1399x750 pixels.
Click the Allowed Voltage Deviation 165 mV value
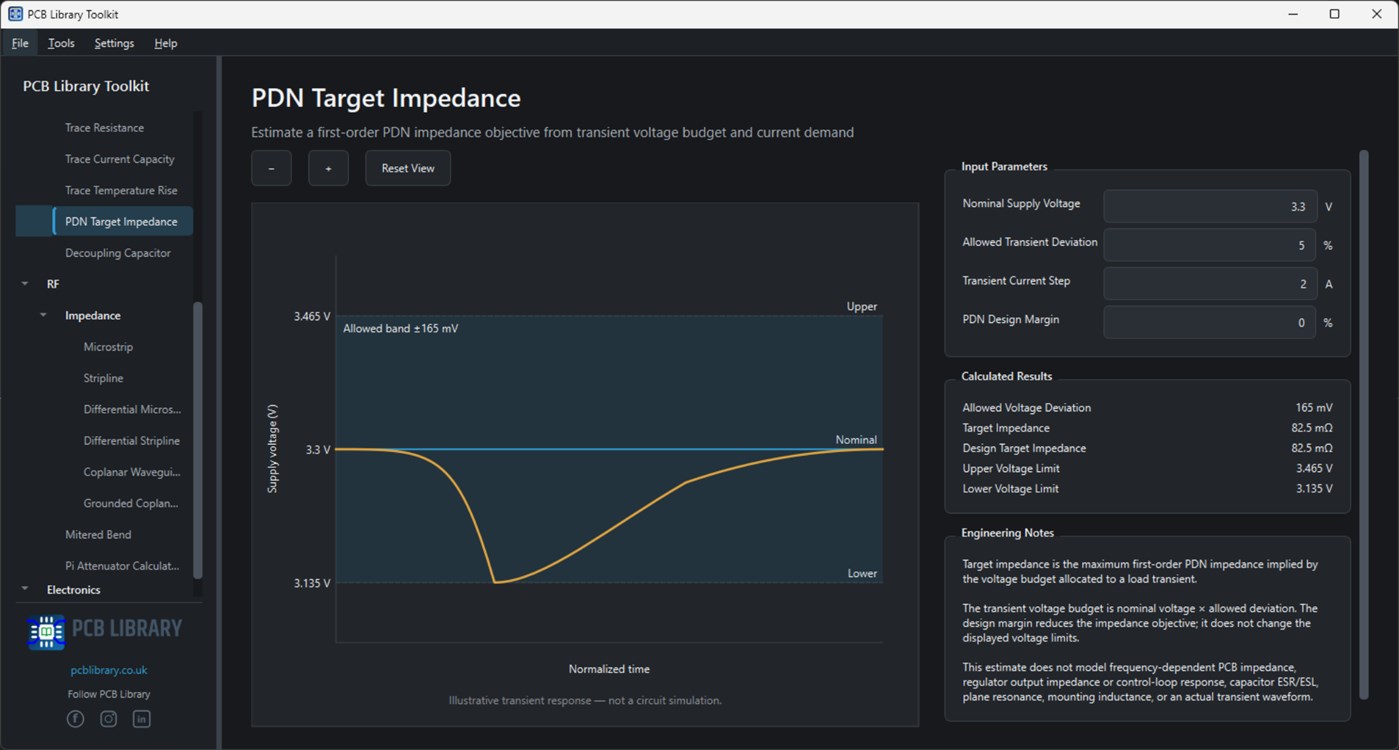click(1314, 408)
